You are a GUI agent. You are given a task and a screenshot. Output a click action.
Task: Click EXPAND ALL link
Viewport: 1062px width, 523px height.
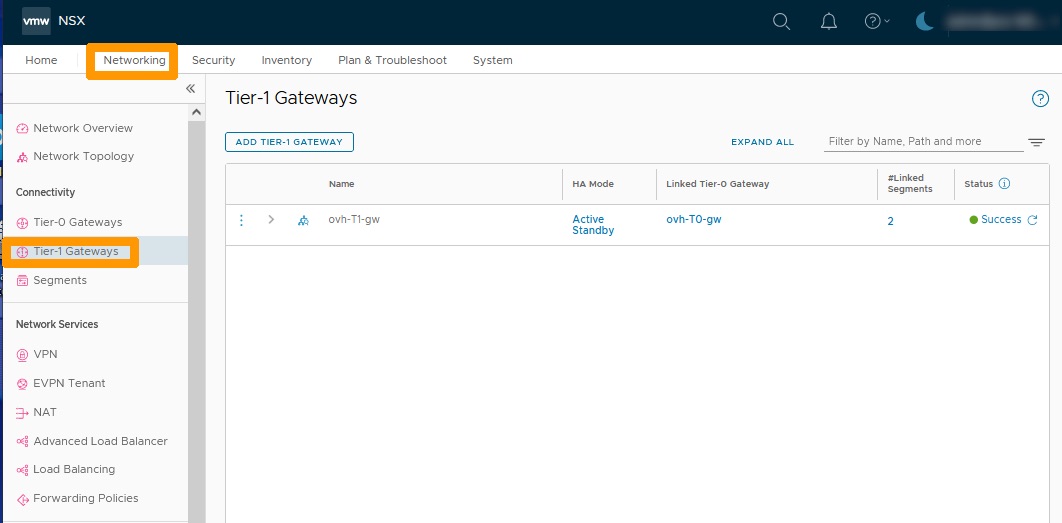(x=763, y=142)
